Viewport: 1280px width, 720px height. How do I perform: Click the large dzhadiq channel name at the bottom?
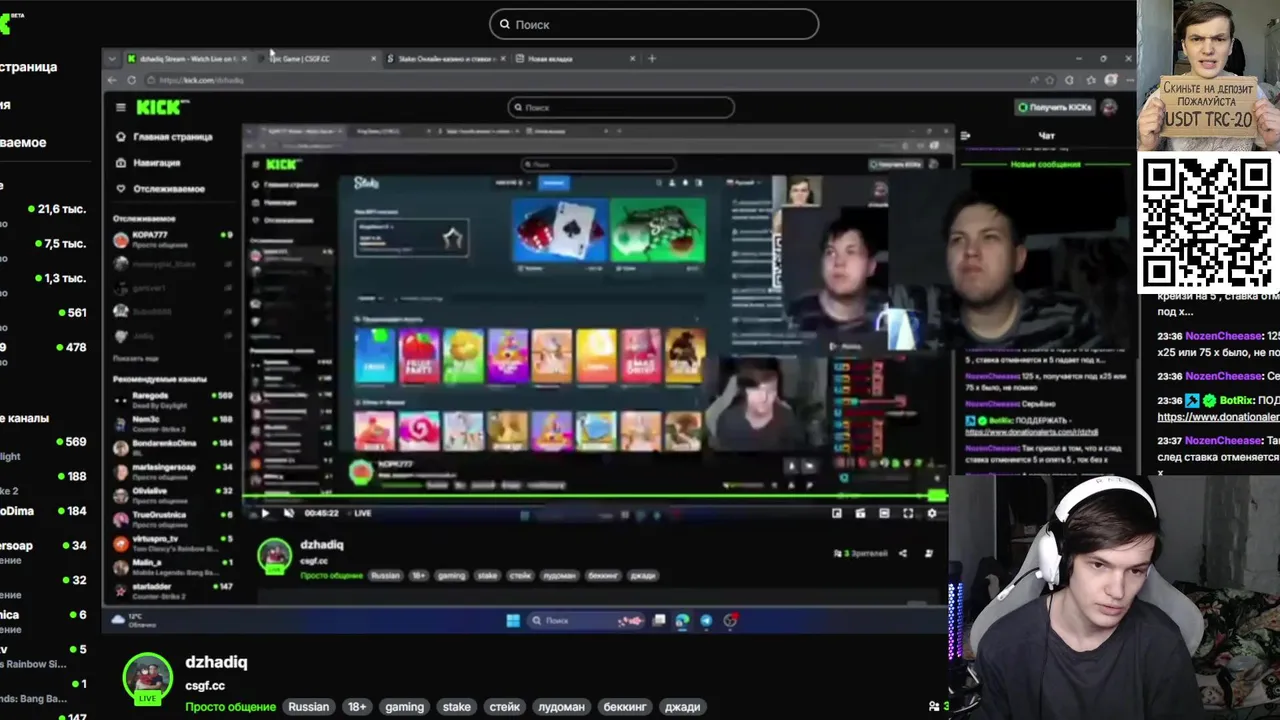point(216,662)
